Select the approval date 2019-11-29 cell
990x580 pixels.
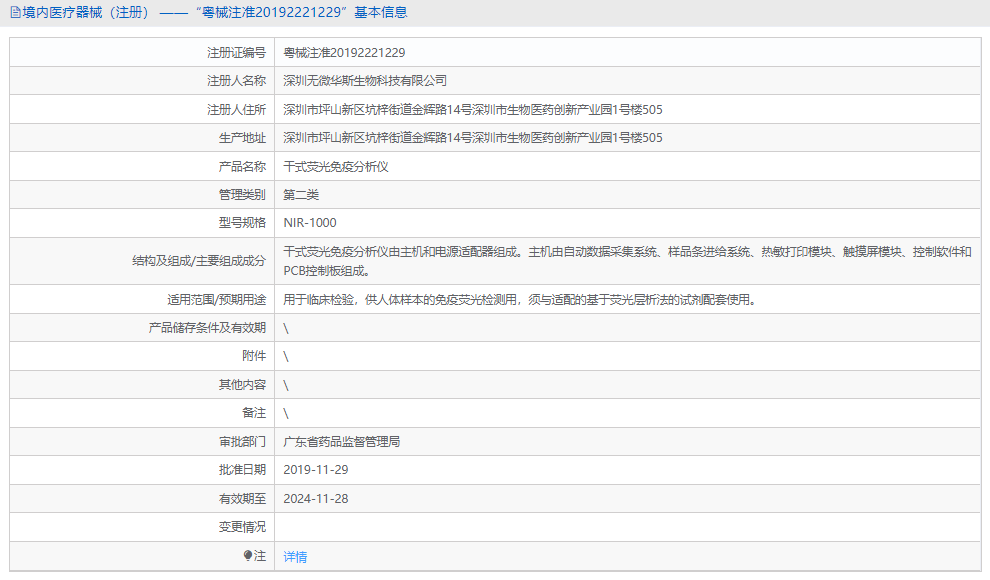[x=320, y=469]
